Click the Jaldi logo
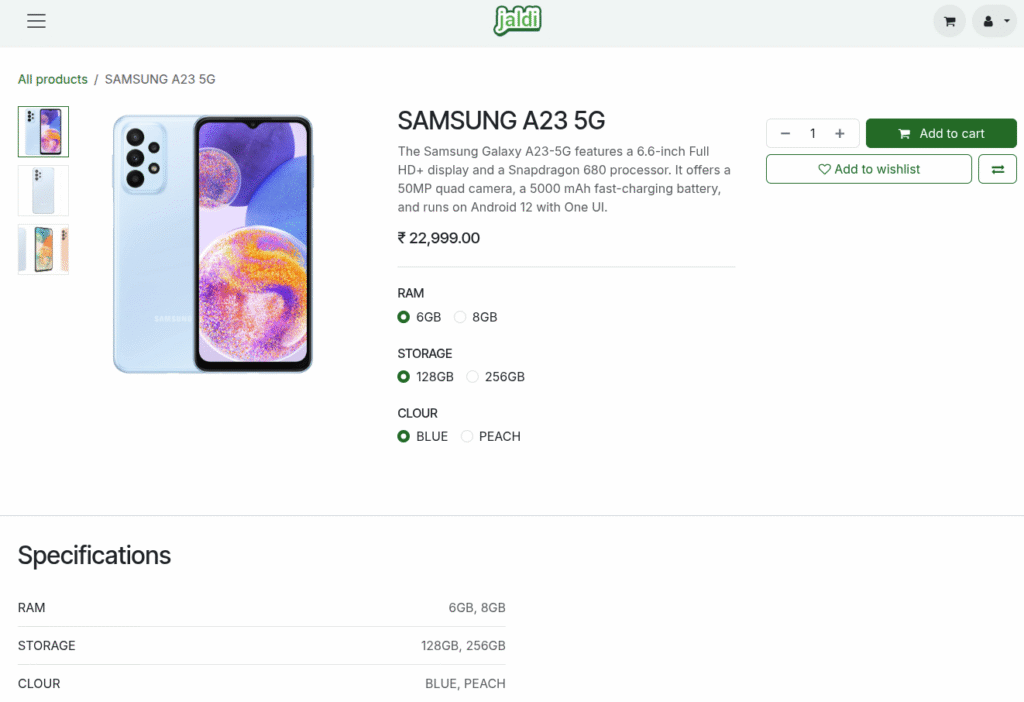The width and height of the screenshot is (1024, 702). click(517, 20)
